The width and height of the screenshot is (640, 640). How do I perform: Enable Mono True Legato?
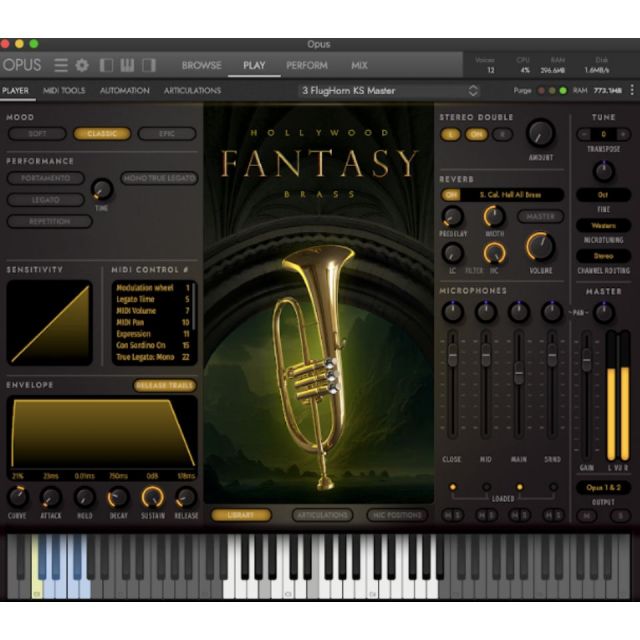coord(159,178)
